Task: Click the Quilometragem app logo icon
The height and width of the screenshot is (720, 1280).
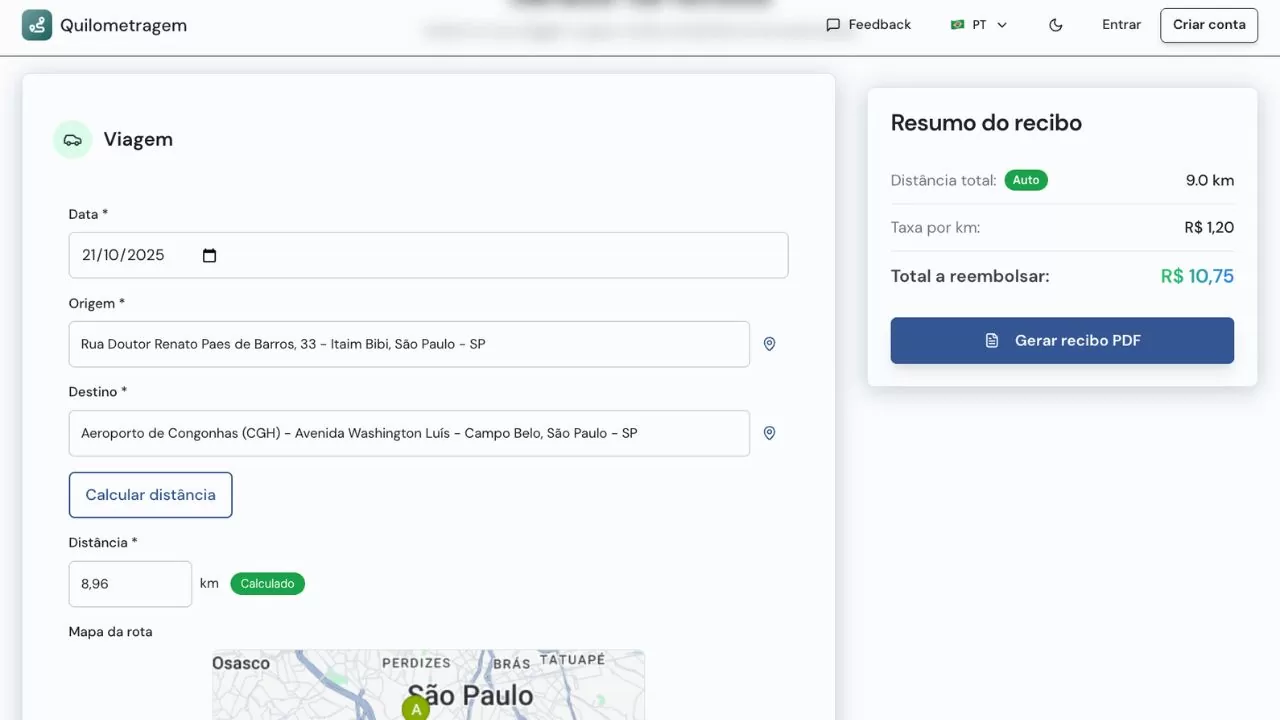Action: tap(37, 25)
